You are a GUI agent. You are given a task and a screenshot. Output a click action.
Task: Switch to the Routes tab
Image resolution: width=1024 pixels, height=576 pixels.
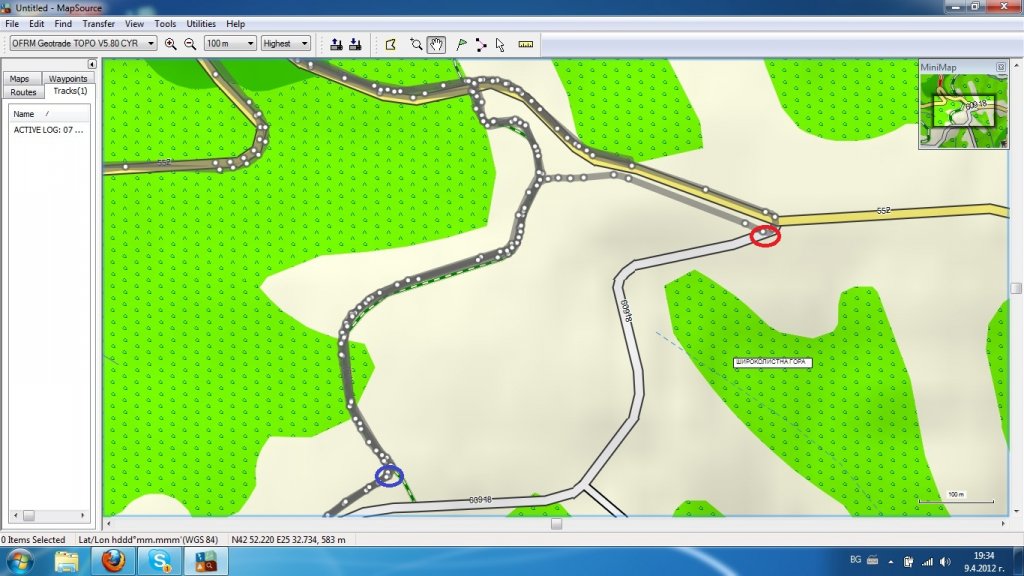click(x=24, y=92)
